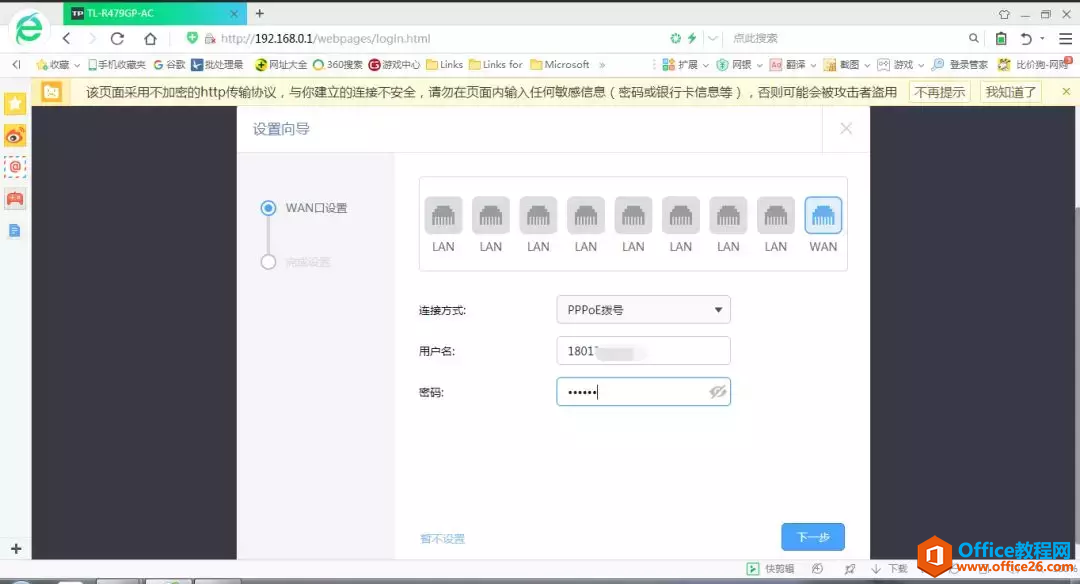Click the green shield security icon

click(x=192, y=38)
